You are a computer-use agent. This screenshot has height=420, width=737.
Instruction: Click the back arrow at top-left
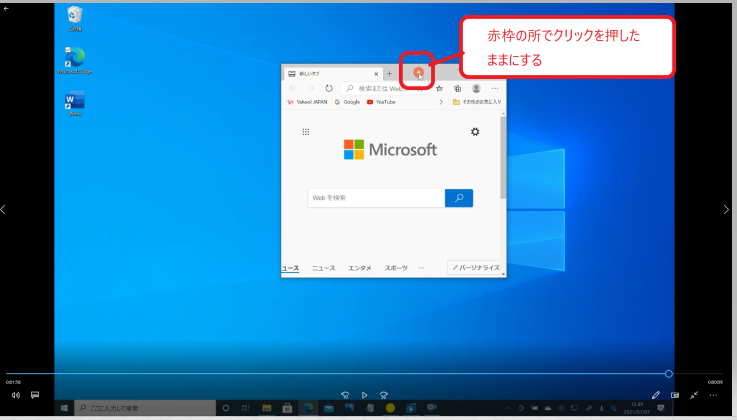pos(6,8)
